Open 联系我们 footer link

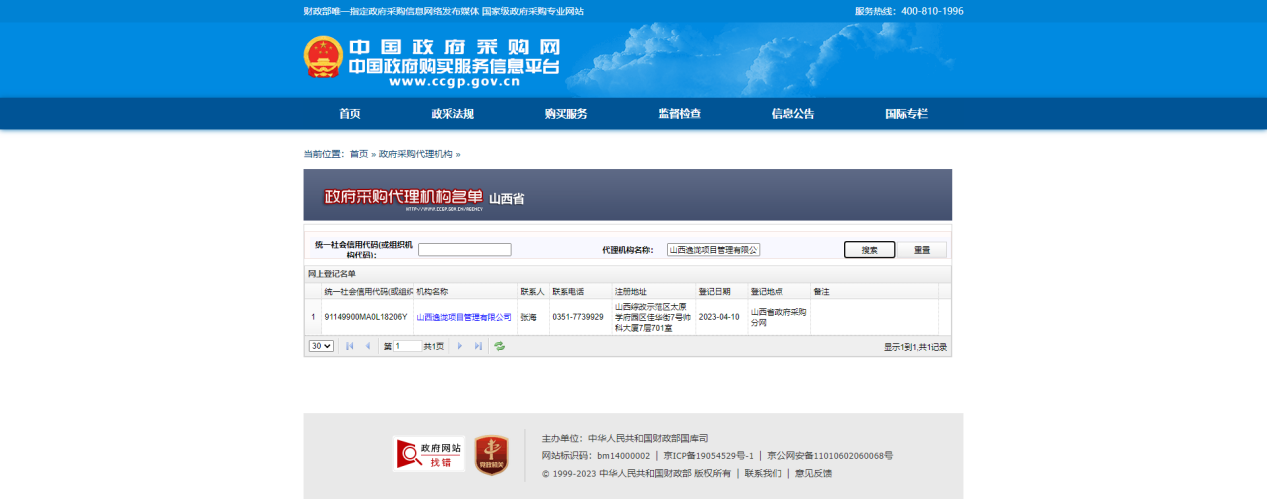(763, 473)
